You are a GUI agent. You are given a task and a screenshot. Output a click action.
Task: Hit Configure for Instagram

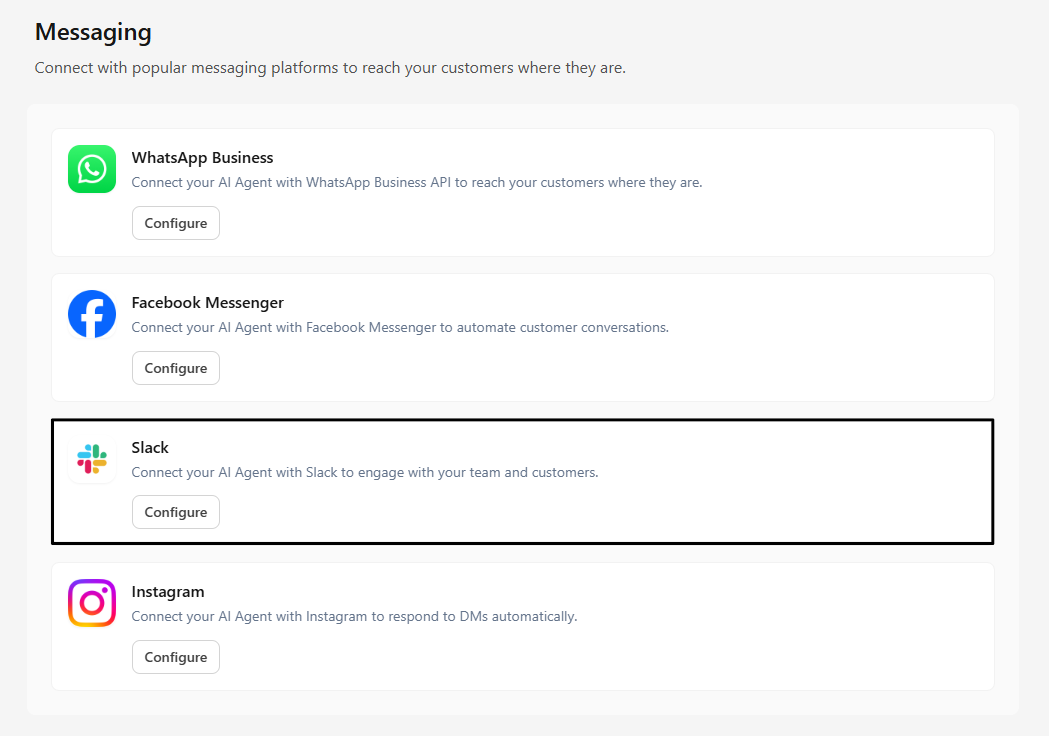tap(176, 657)
